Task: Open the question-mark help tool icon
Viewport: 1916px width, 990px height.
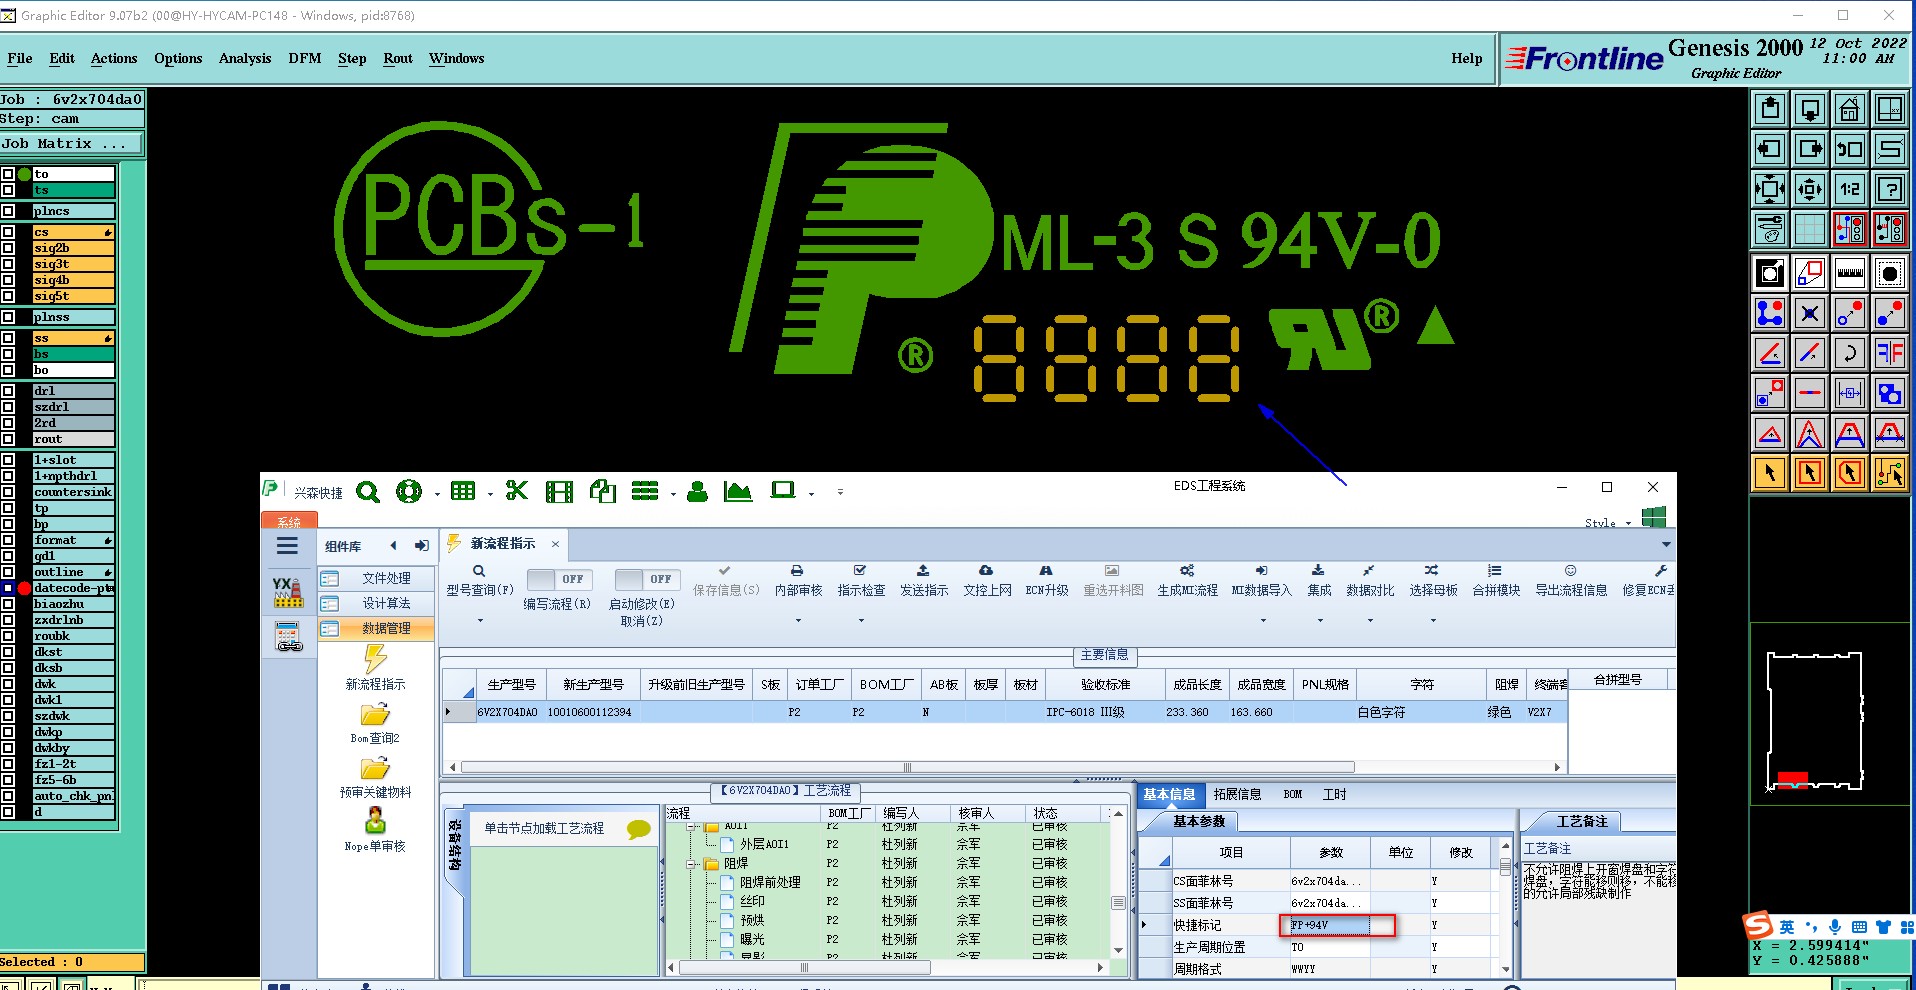Action: click(1890, 189)
